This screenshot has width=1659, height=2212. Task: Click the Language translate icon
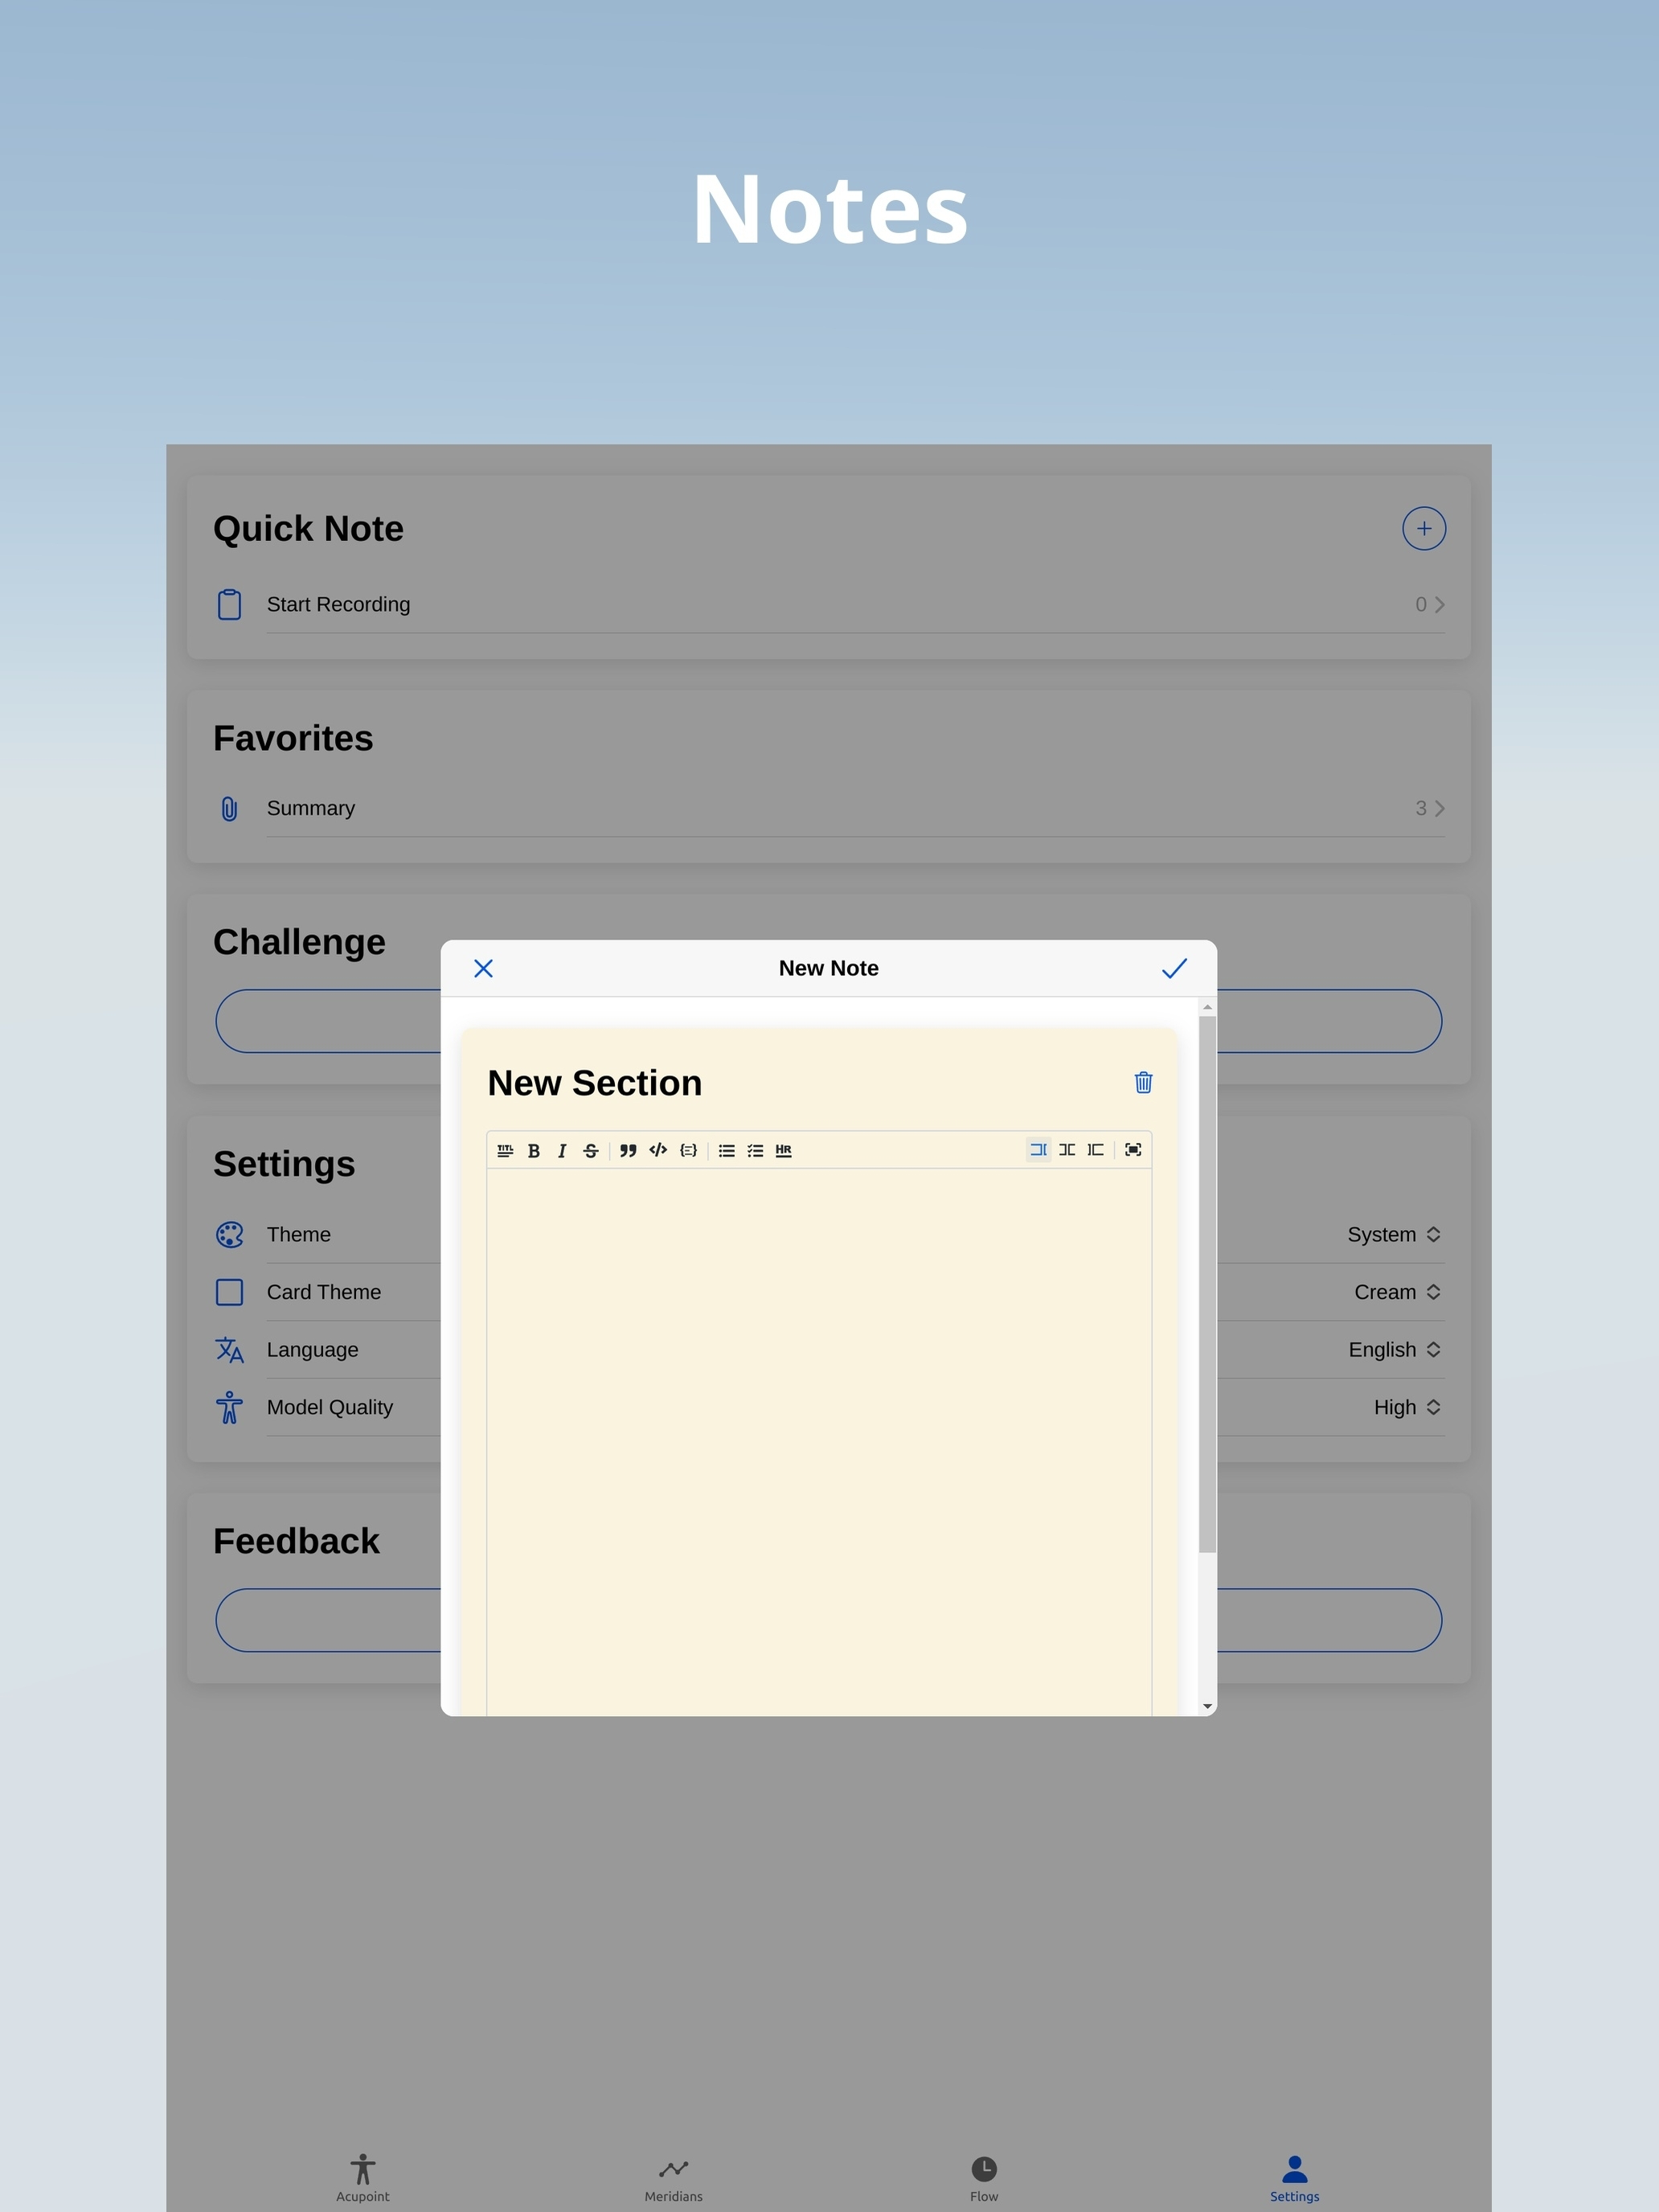pyautogui.click(x=230, y=1350)
